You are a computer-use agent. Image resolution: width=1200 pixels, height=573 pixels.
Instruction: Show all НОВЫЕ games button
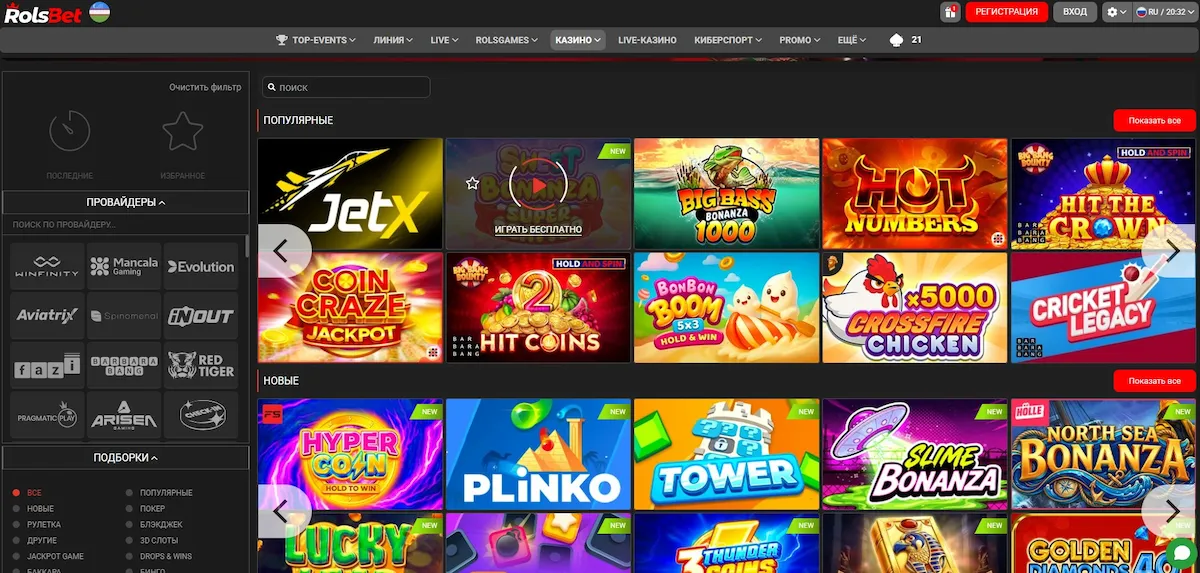[1154, 381]
